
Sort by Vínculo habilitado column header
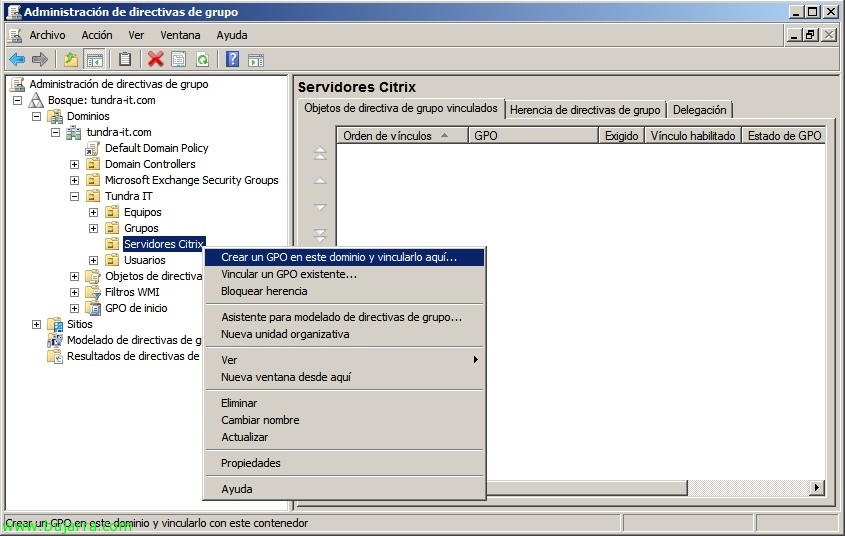pyautogui.click(x=693, y=136)
